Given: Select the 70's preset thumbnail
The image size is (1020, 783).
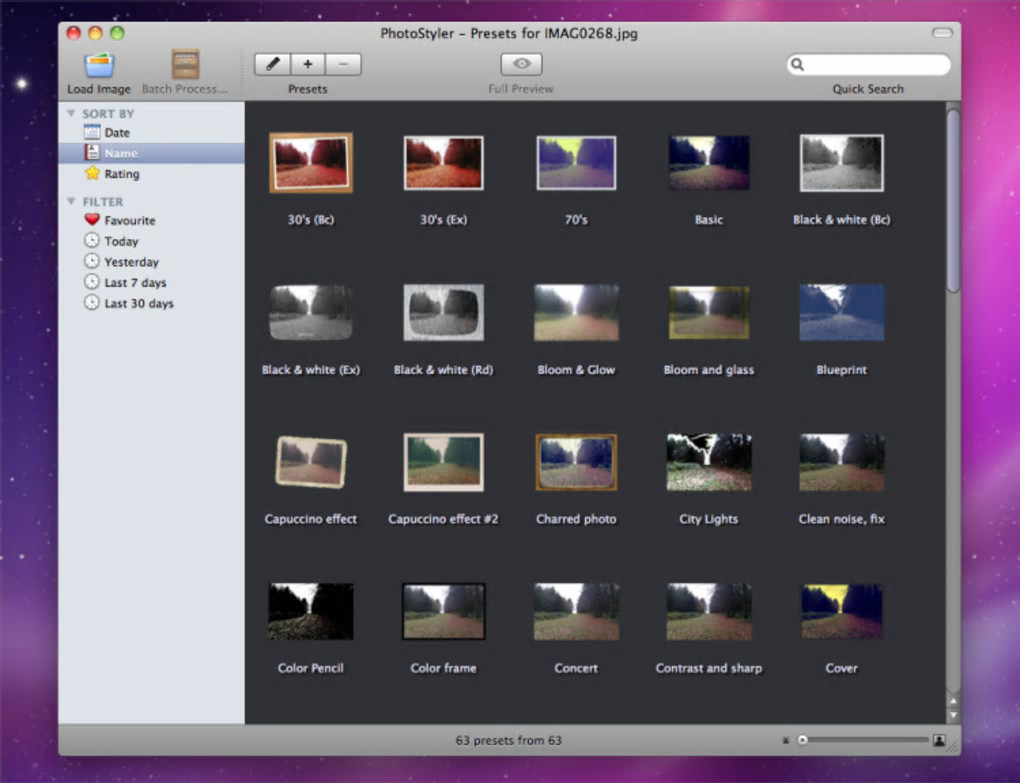Looking at the screenshot, I should (x=576, y=163).
